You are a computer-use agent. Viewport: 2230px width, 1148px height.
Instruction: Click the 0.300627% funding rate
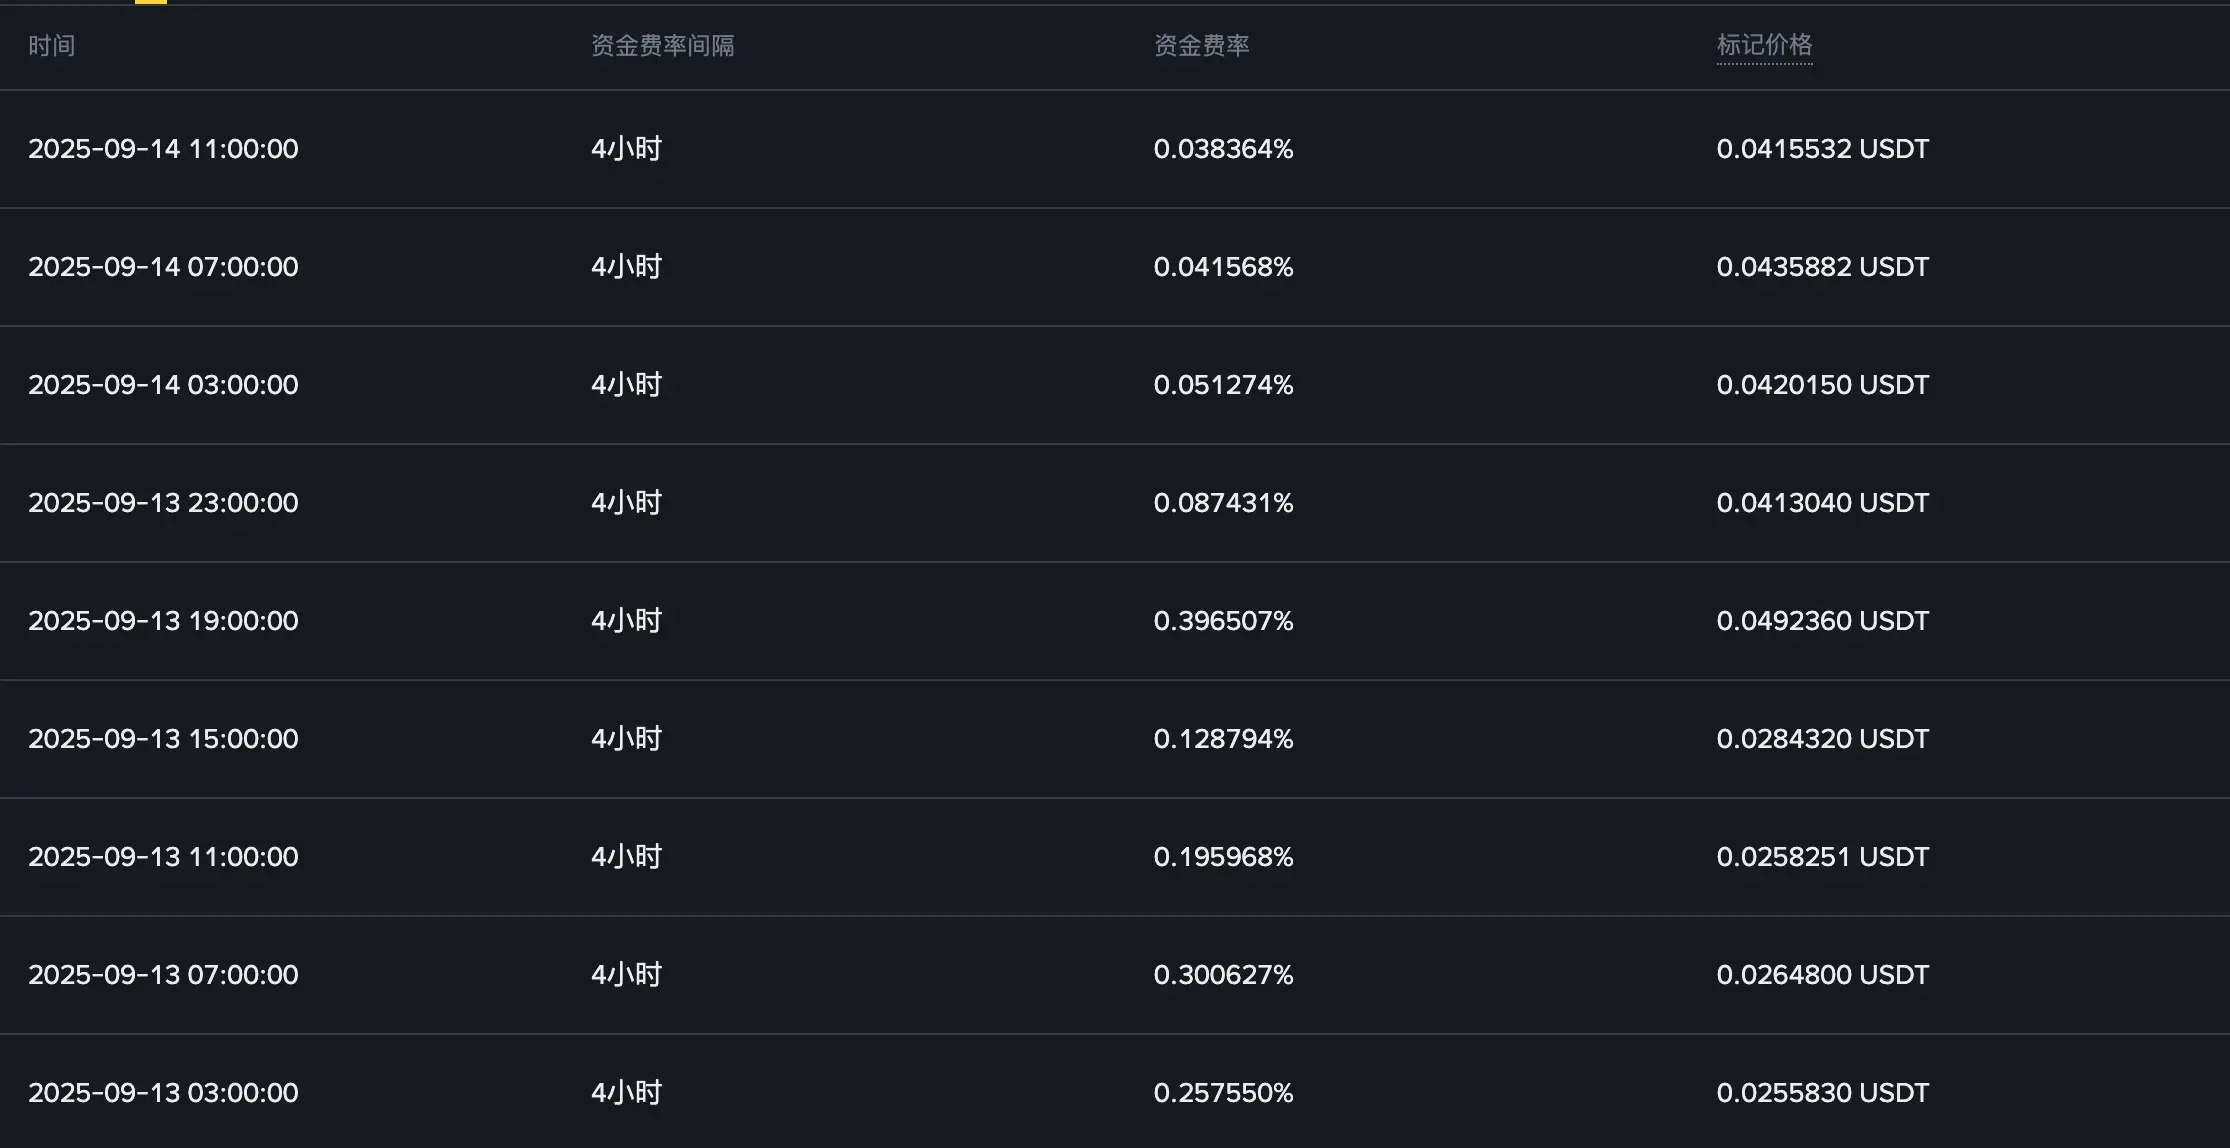(x=1223, y=975)
